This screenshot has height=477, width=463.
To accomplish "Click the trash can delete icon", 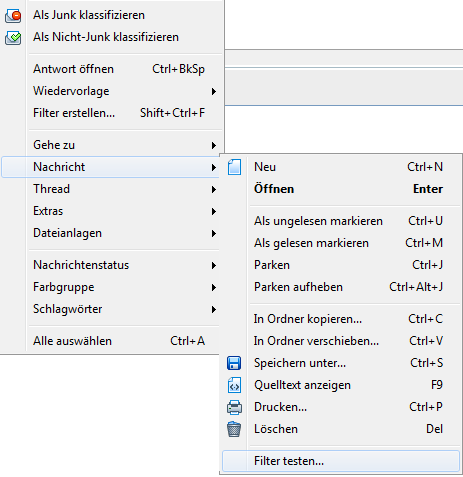I will 234,429.
